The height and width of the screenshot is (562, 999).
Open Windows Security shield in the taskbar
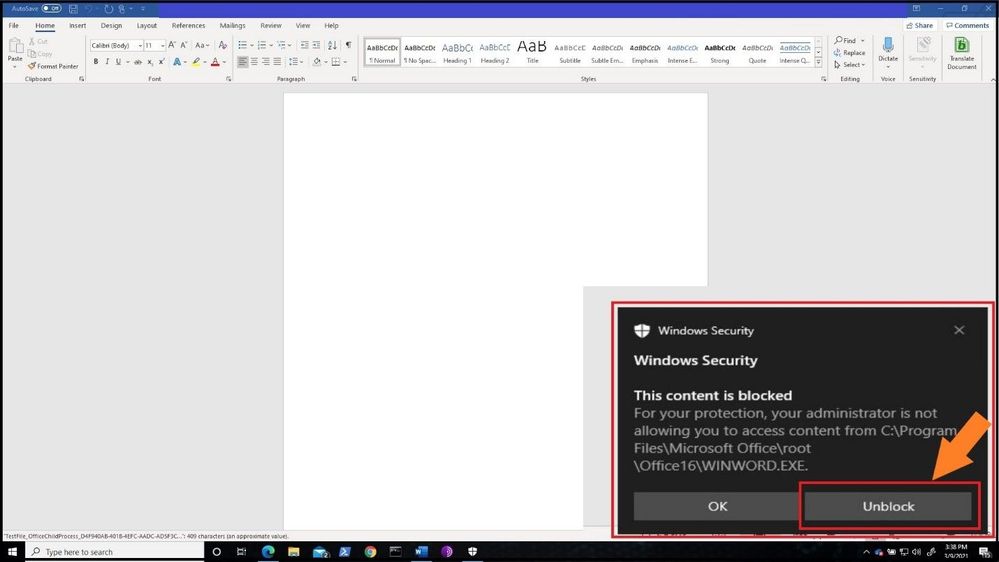[472, 552]
